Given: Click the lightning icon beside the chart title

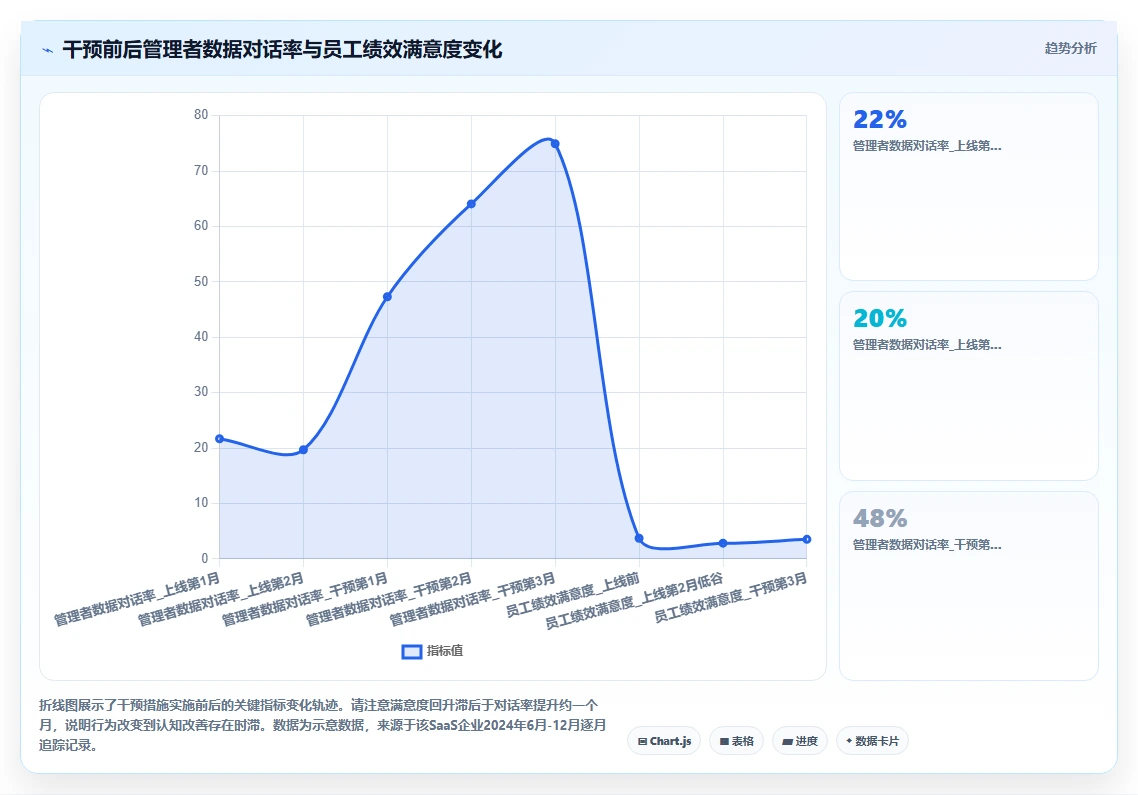Looking at the screenshot, I should tap(48, 50).
